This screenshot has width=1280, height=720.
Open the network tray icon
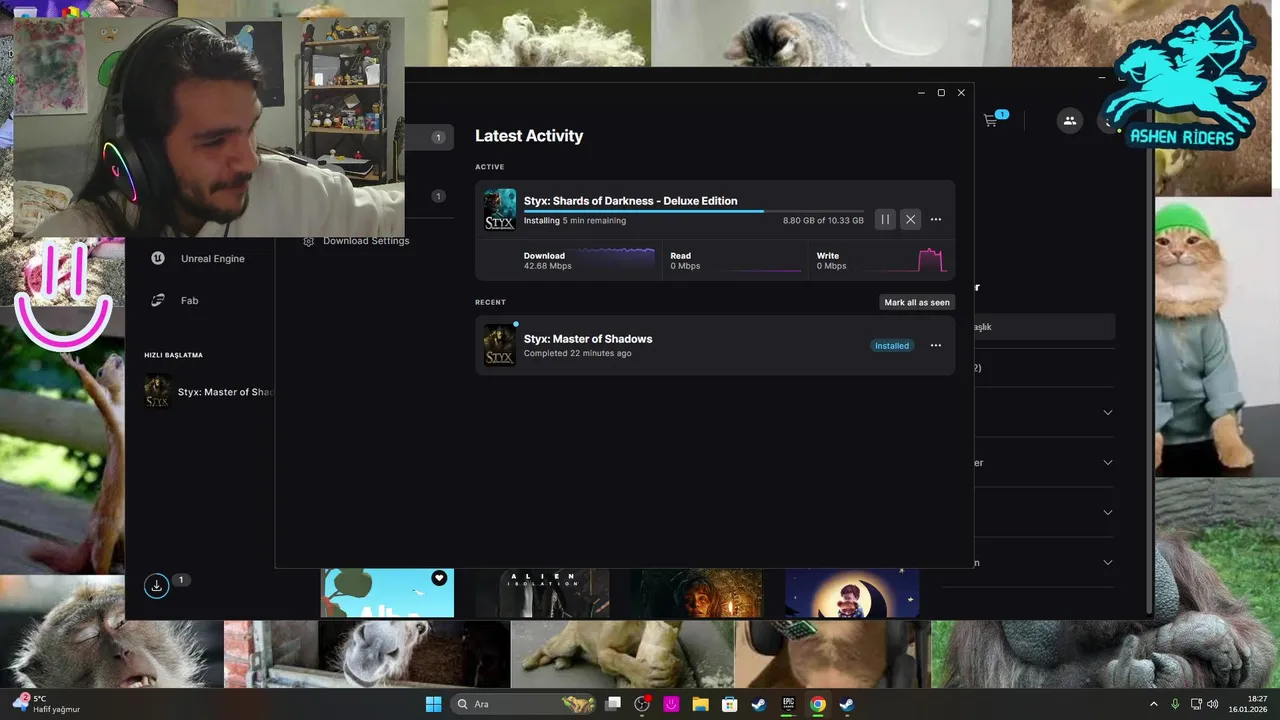tap(1196, 704)
